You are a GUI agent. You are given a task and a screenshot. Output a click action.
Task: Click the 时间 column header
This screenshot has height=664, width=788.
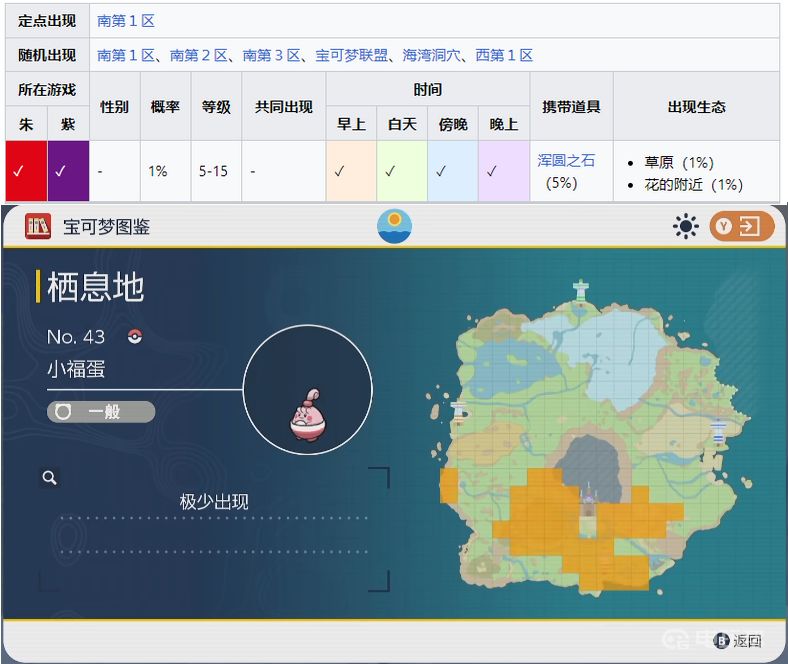point(428,89)
